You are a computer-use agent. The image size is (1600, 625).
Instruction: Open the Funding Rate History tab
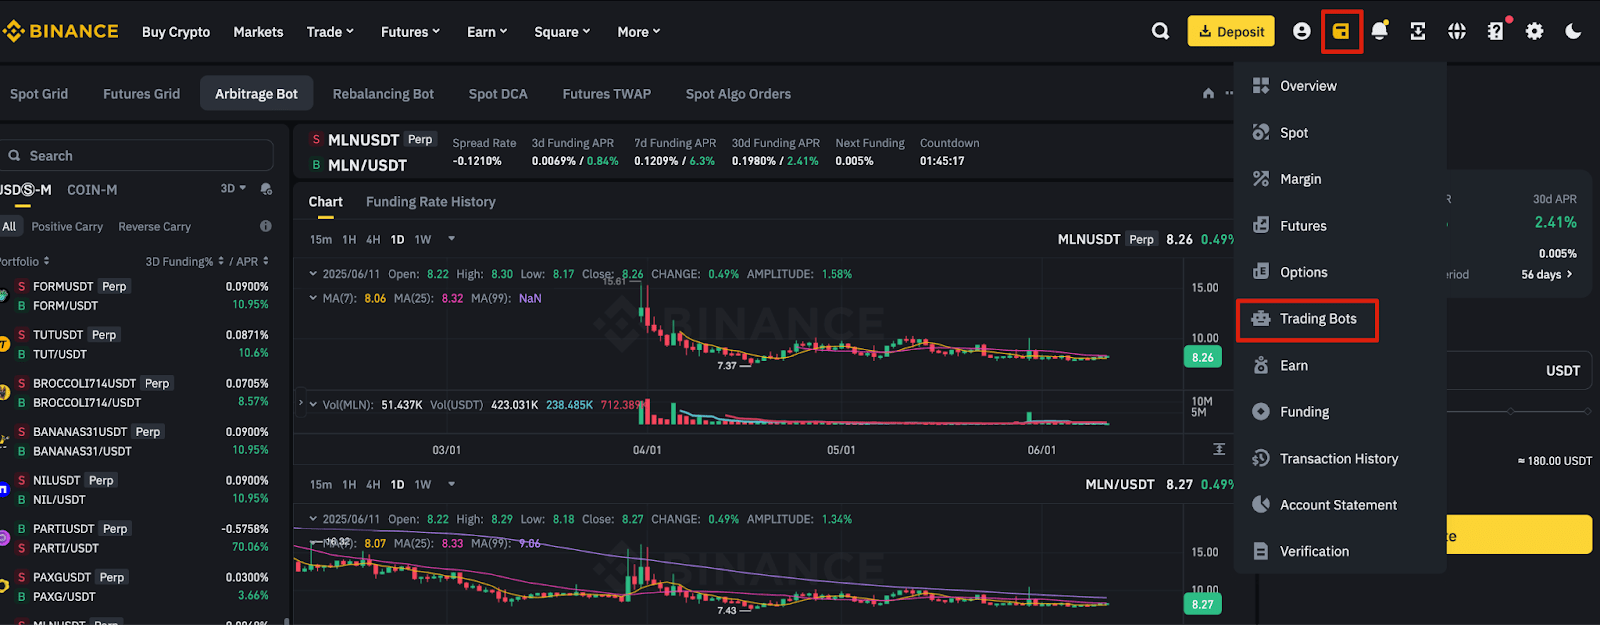click(x=431, y=202)
